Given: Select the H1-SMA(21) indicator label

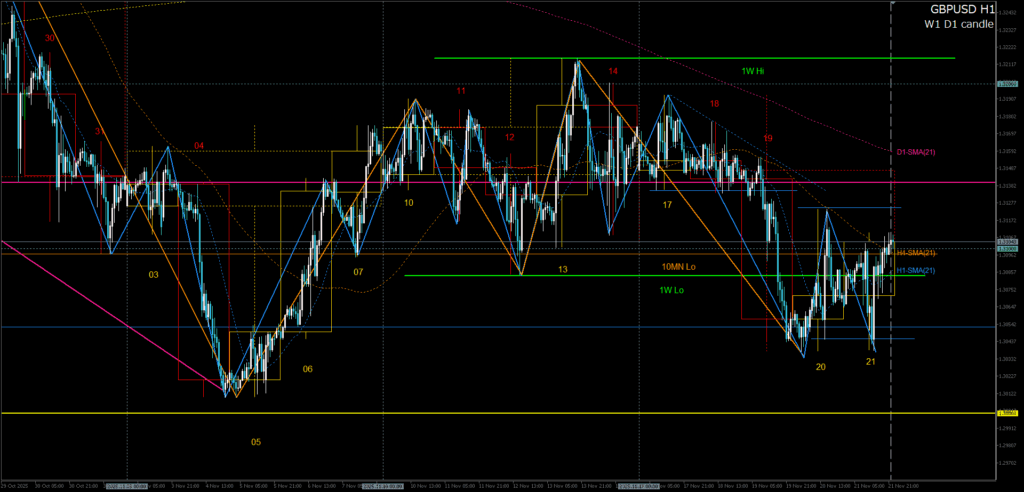Looking at the screenshot, I should point(915,271).
